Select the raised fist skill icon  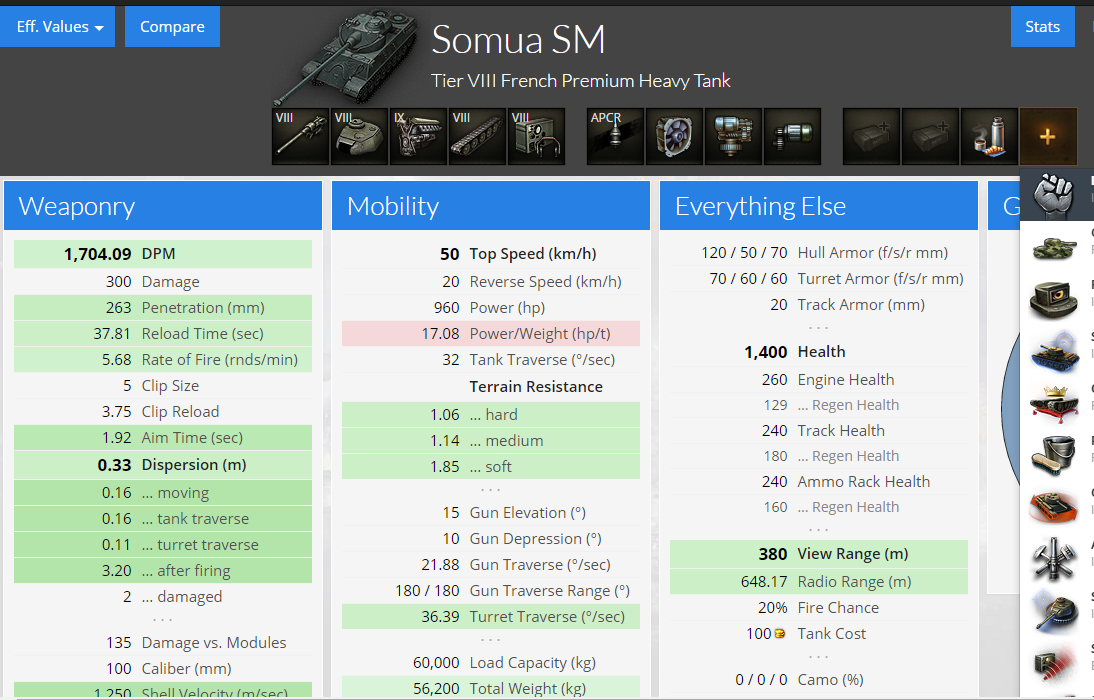[1054, 195]
